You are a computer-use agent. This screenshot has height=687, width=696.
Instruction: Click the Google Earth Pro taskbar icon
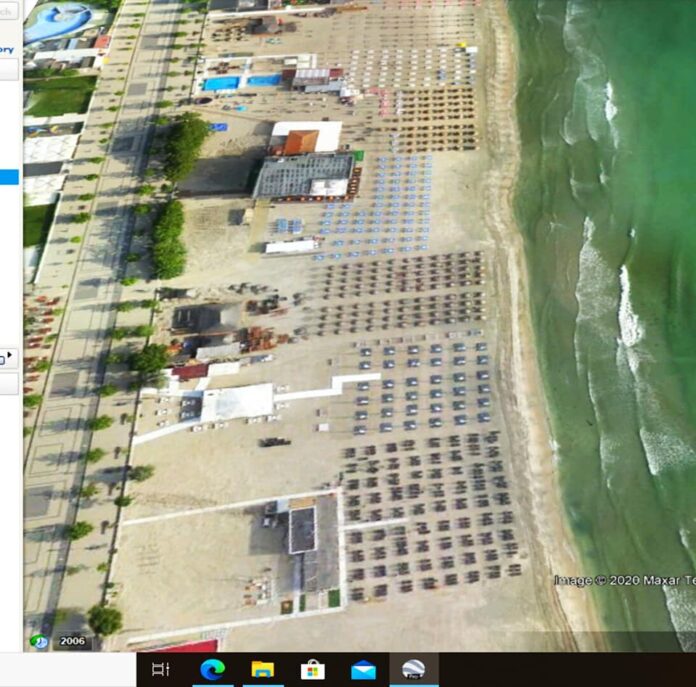(x=413, y=670)
